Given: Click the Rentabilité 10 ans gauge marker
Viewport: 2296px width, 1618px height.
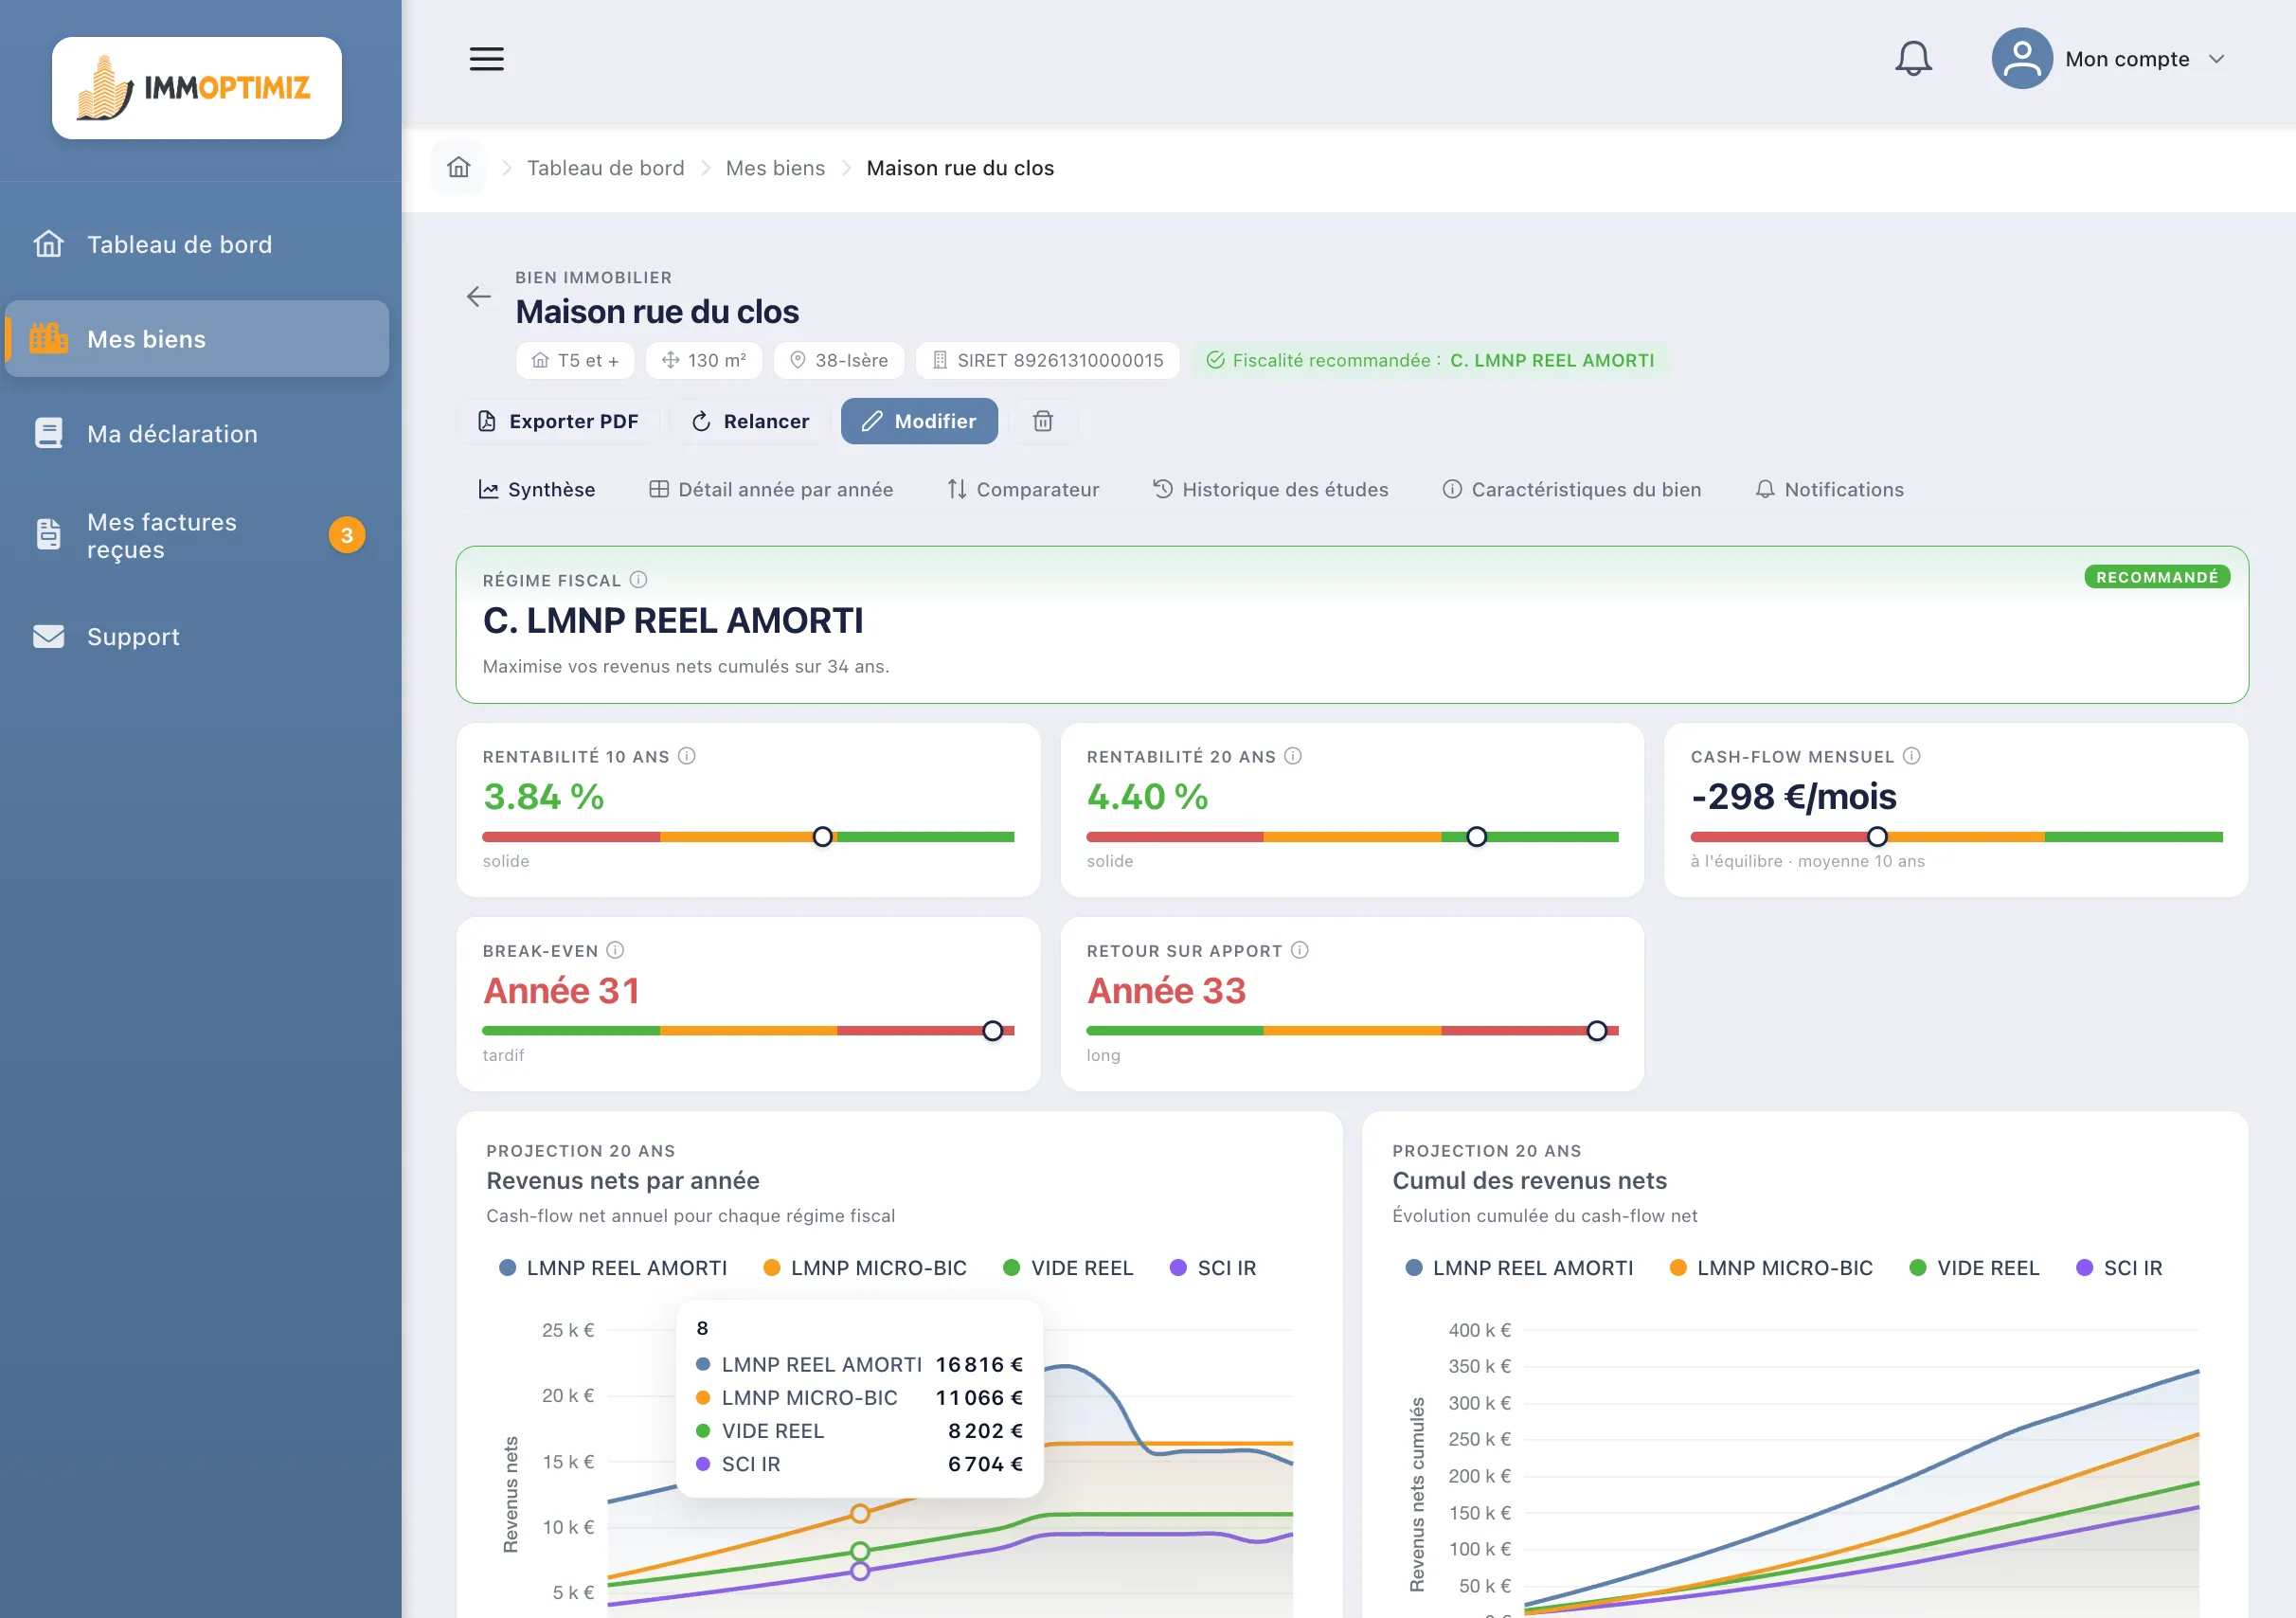Looking at the screenshot, I should 822,837.
